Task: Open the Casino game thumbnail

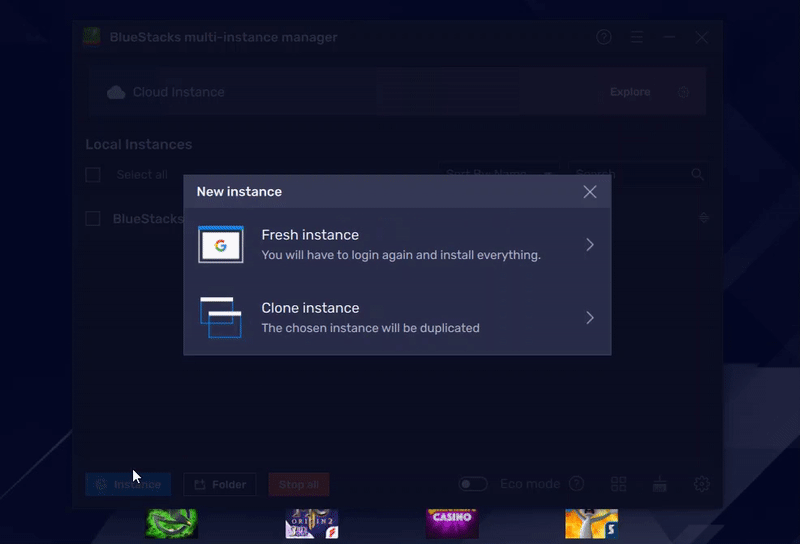Action: coord(452,523)
